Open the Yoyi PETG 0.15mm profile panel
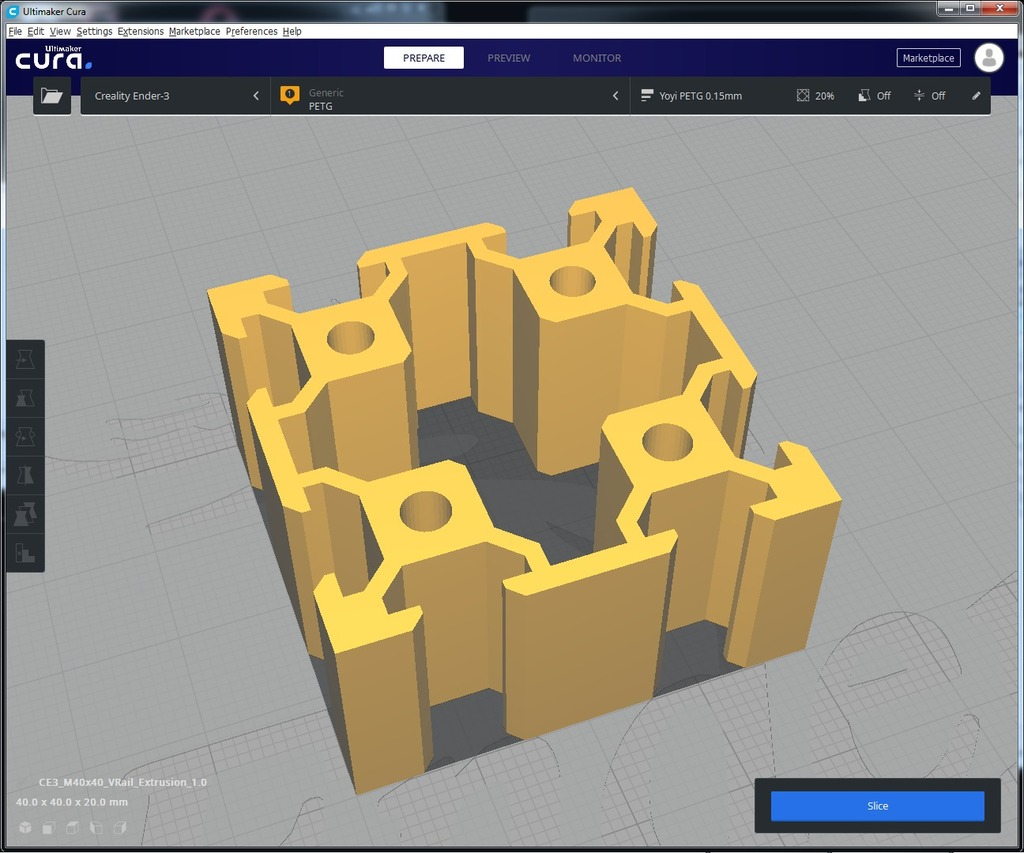1024x853 pixels. click(810, 95)
